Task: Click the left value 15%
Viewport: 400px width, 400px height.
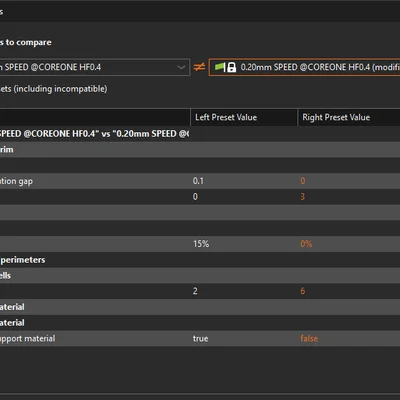Action: coord(201,244)
